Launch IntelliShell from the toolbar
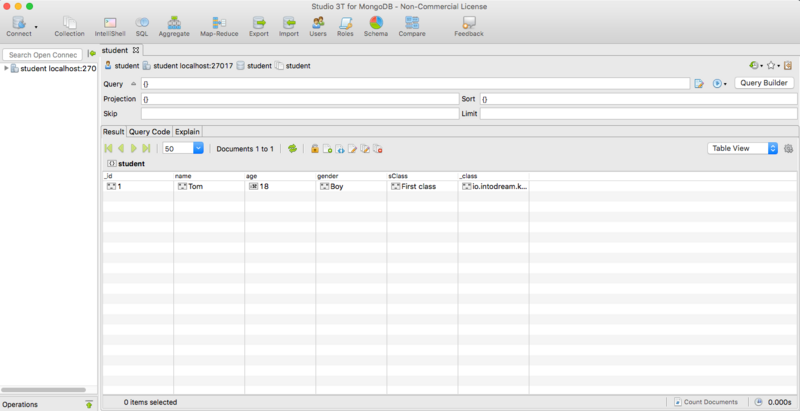Screen dimensions: 800x411 [110, 26]
